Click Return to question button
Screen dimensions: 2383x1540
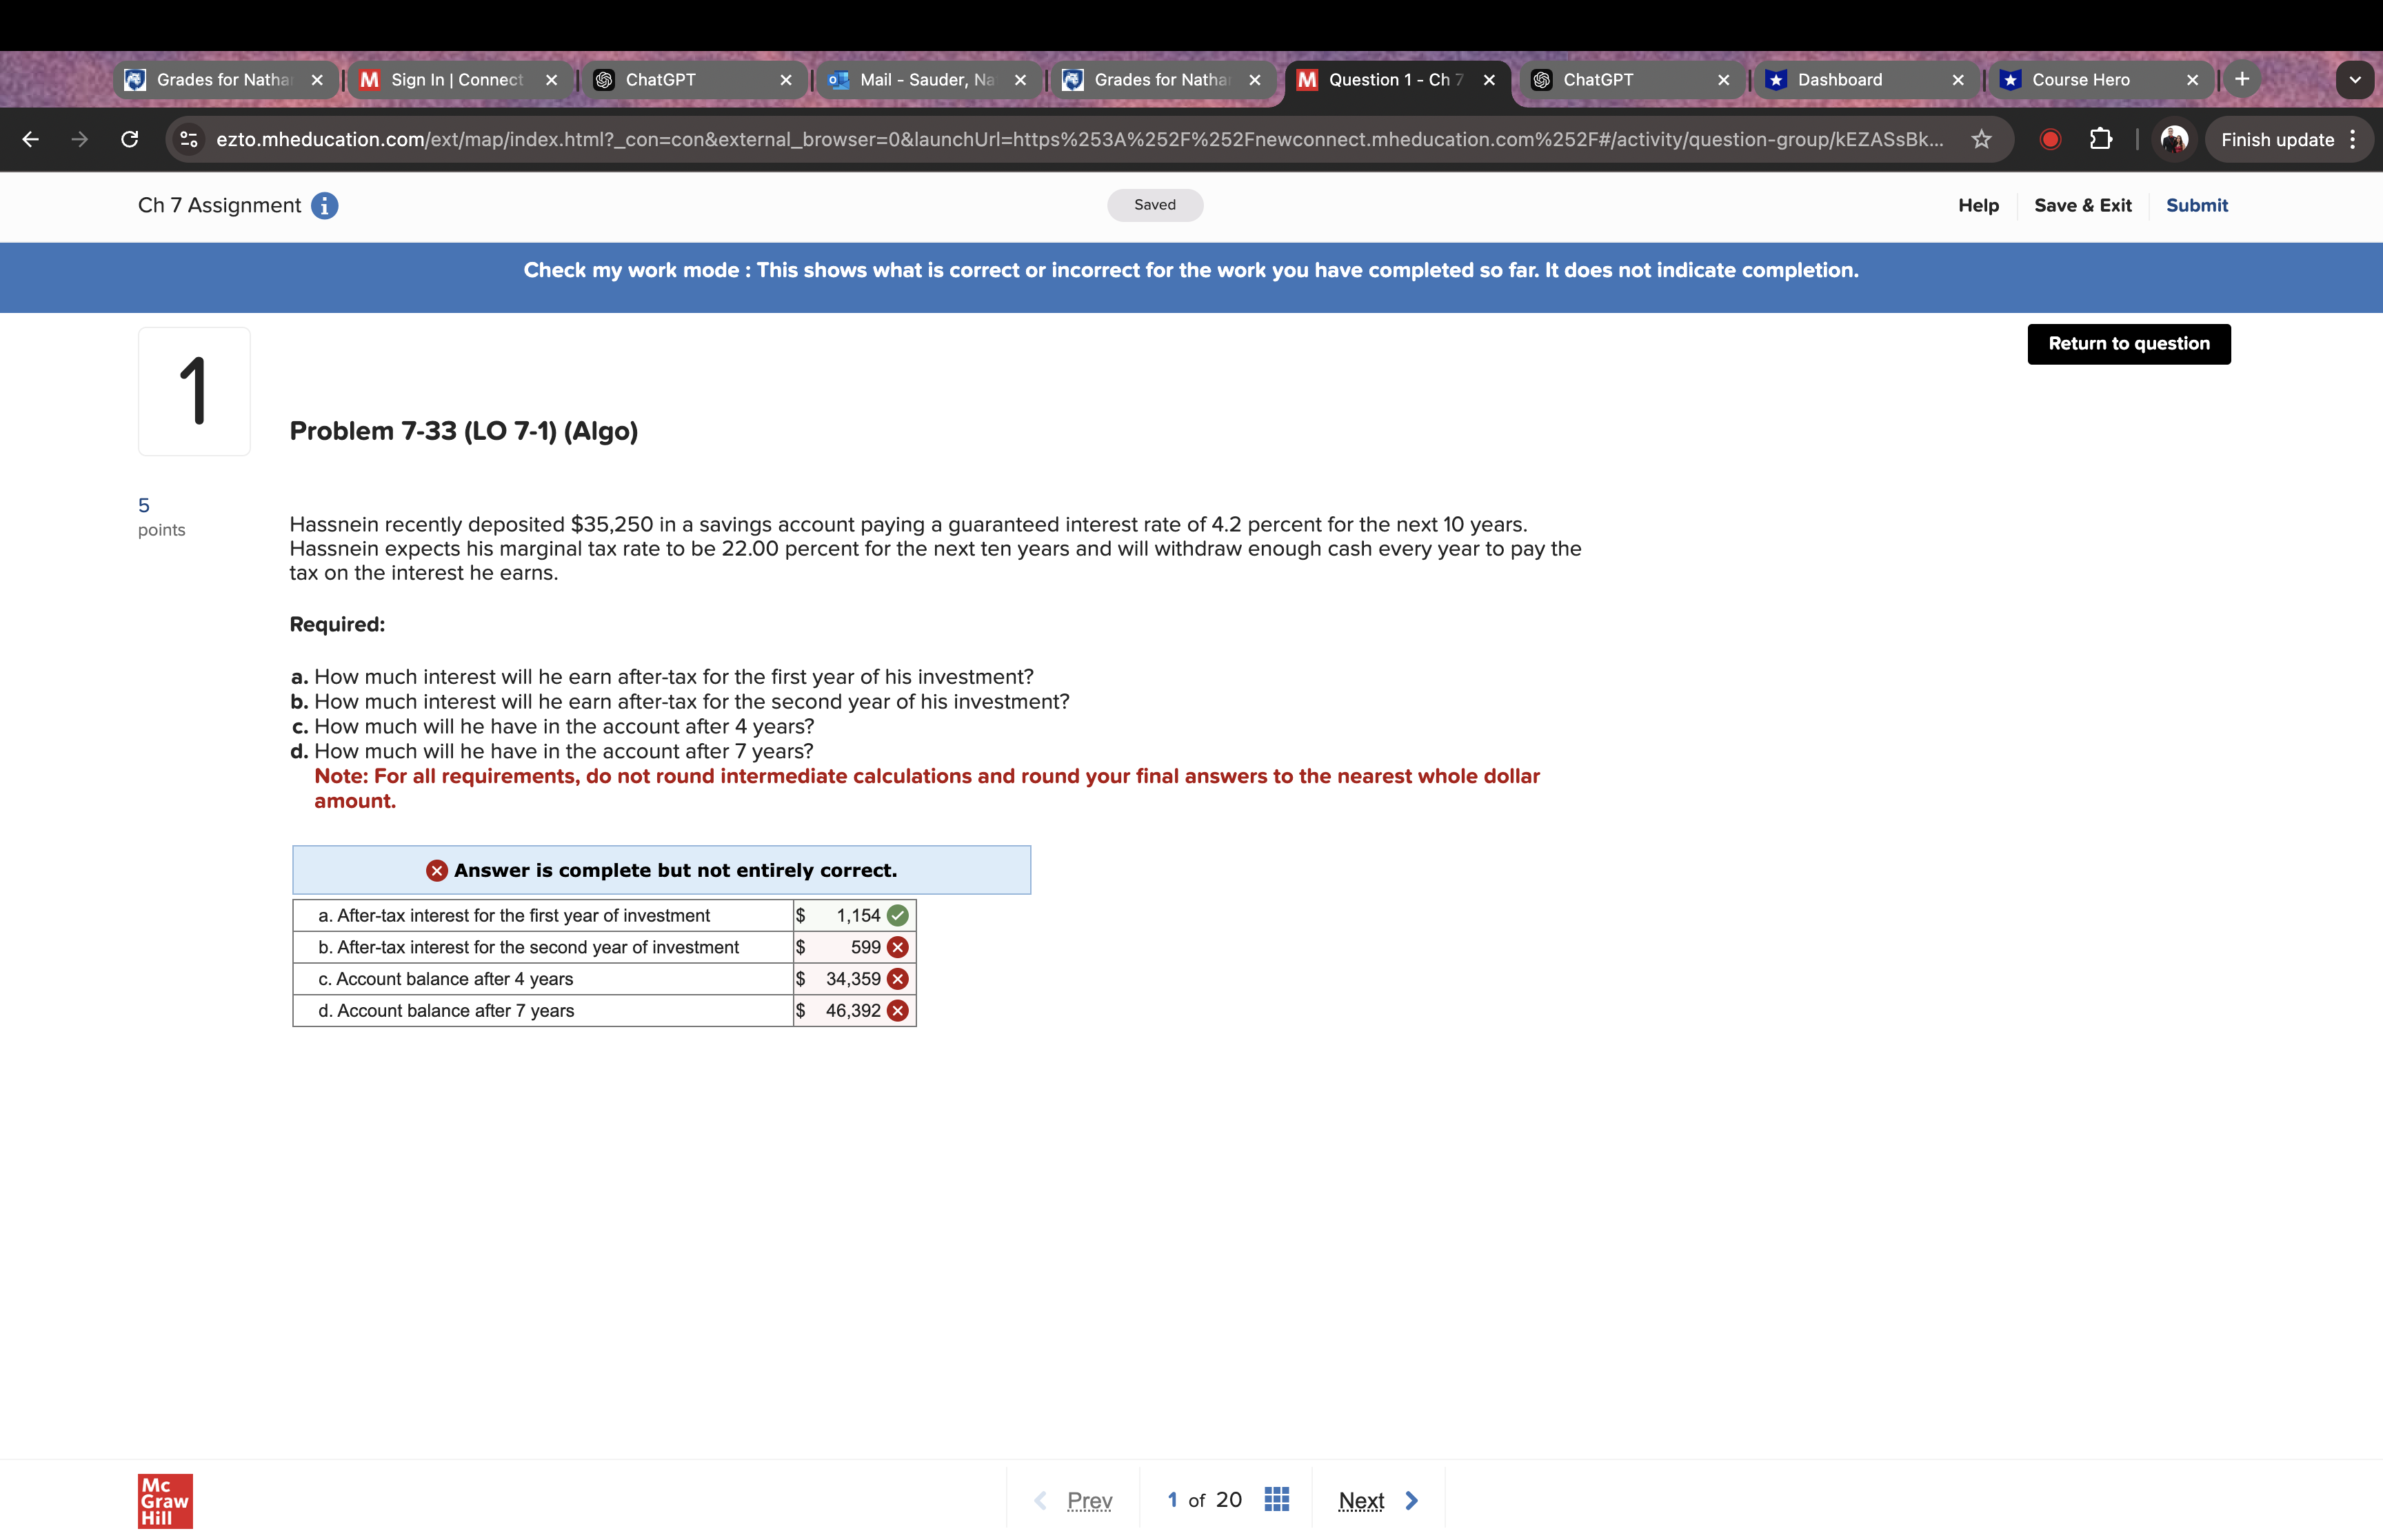click(x=2128, y=344)
